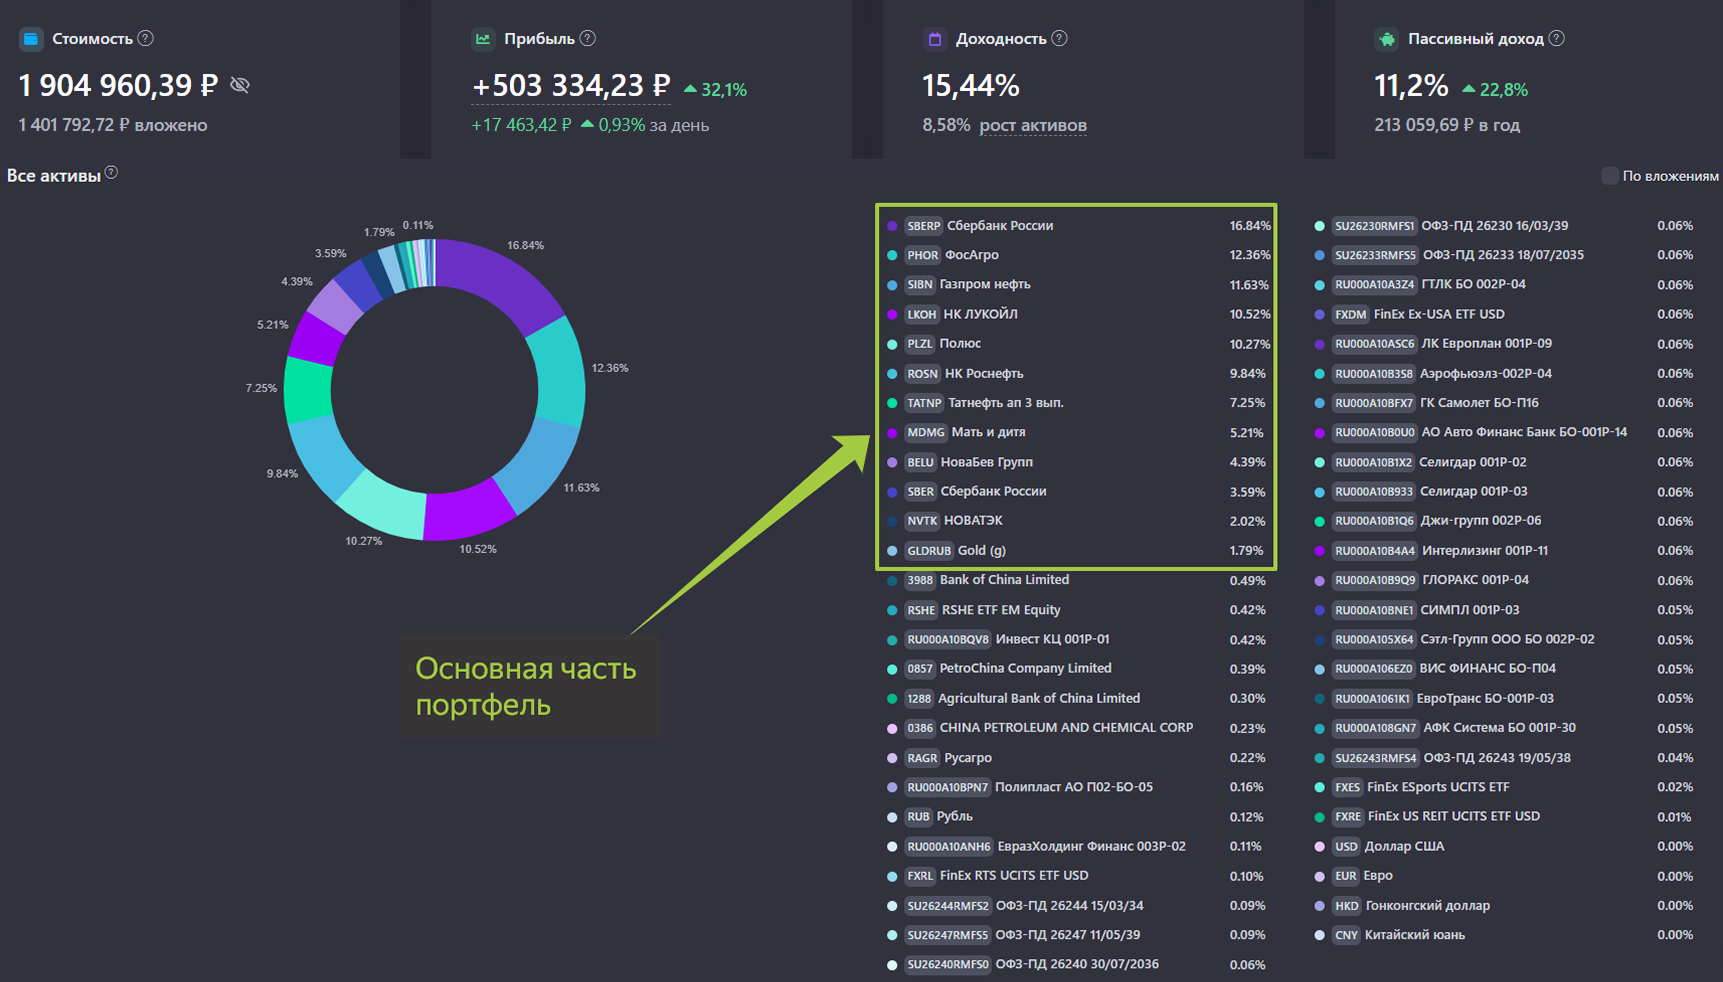
Task: Select ОФЗ-ПД 26247 11/05/39 row
Action: (1078, 935)
